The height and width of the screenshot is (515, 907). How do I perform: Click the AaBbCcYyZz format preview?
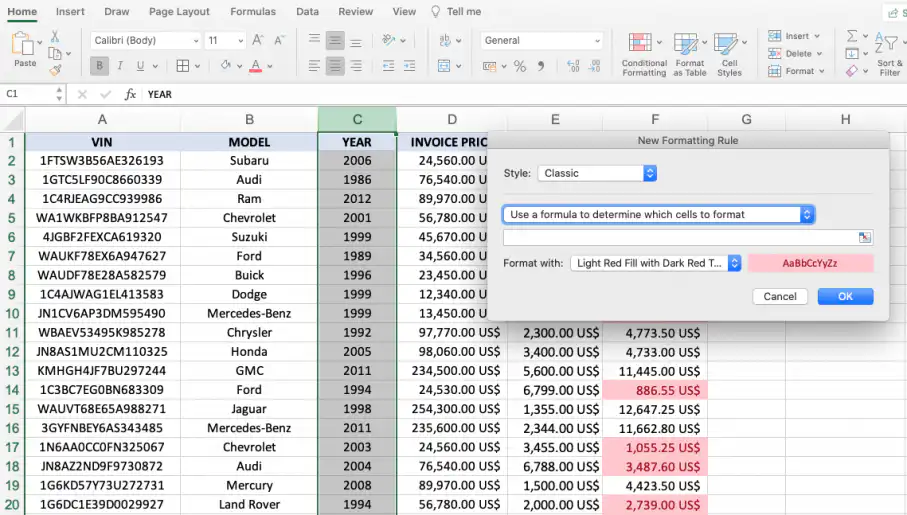click(810, 263)
